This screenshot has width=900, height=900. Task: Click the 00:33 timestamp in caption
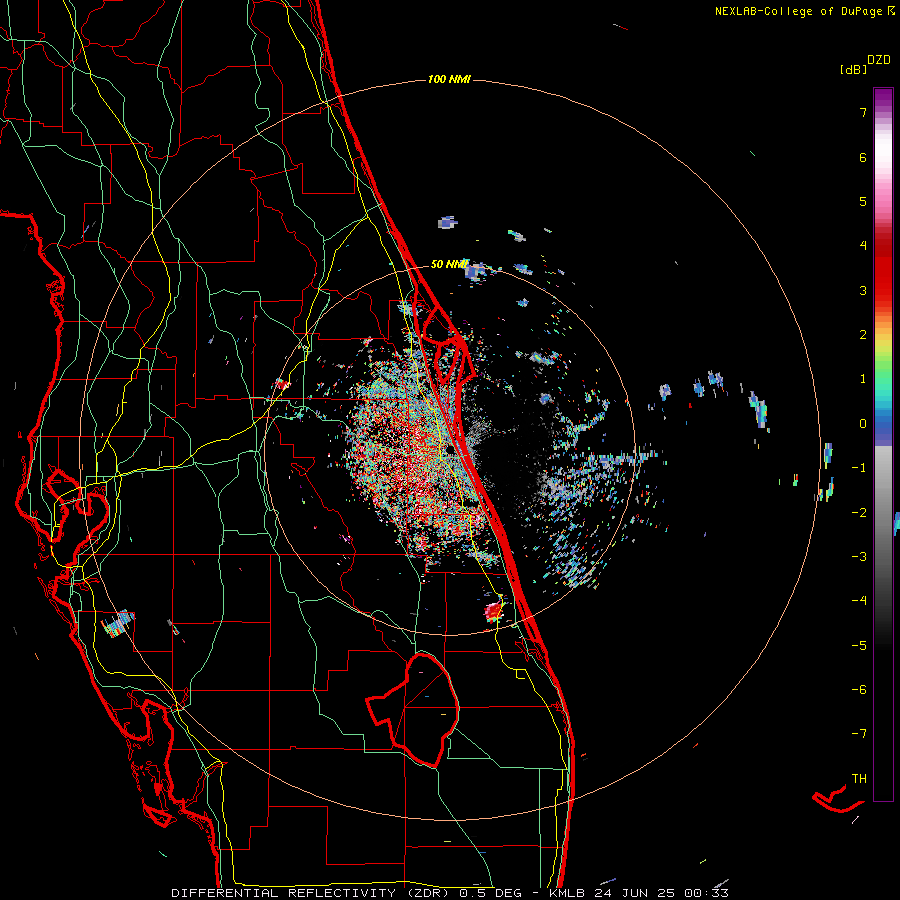[x=706, y=893]
